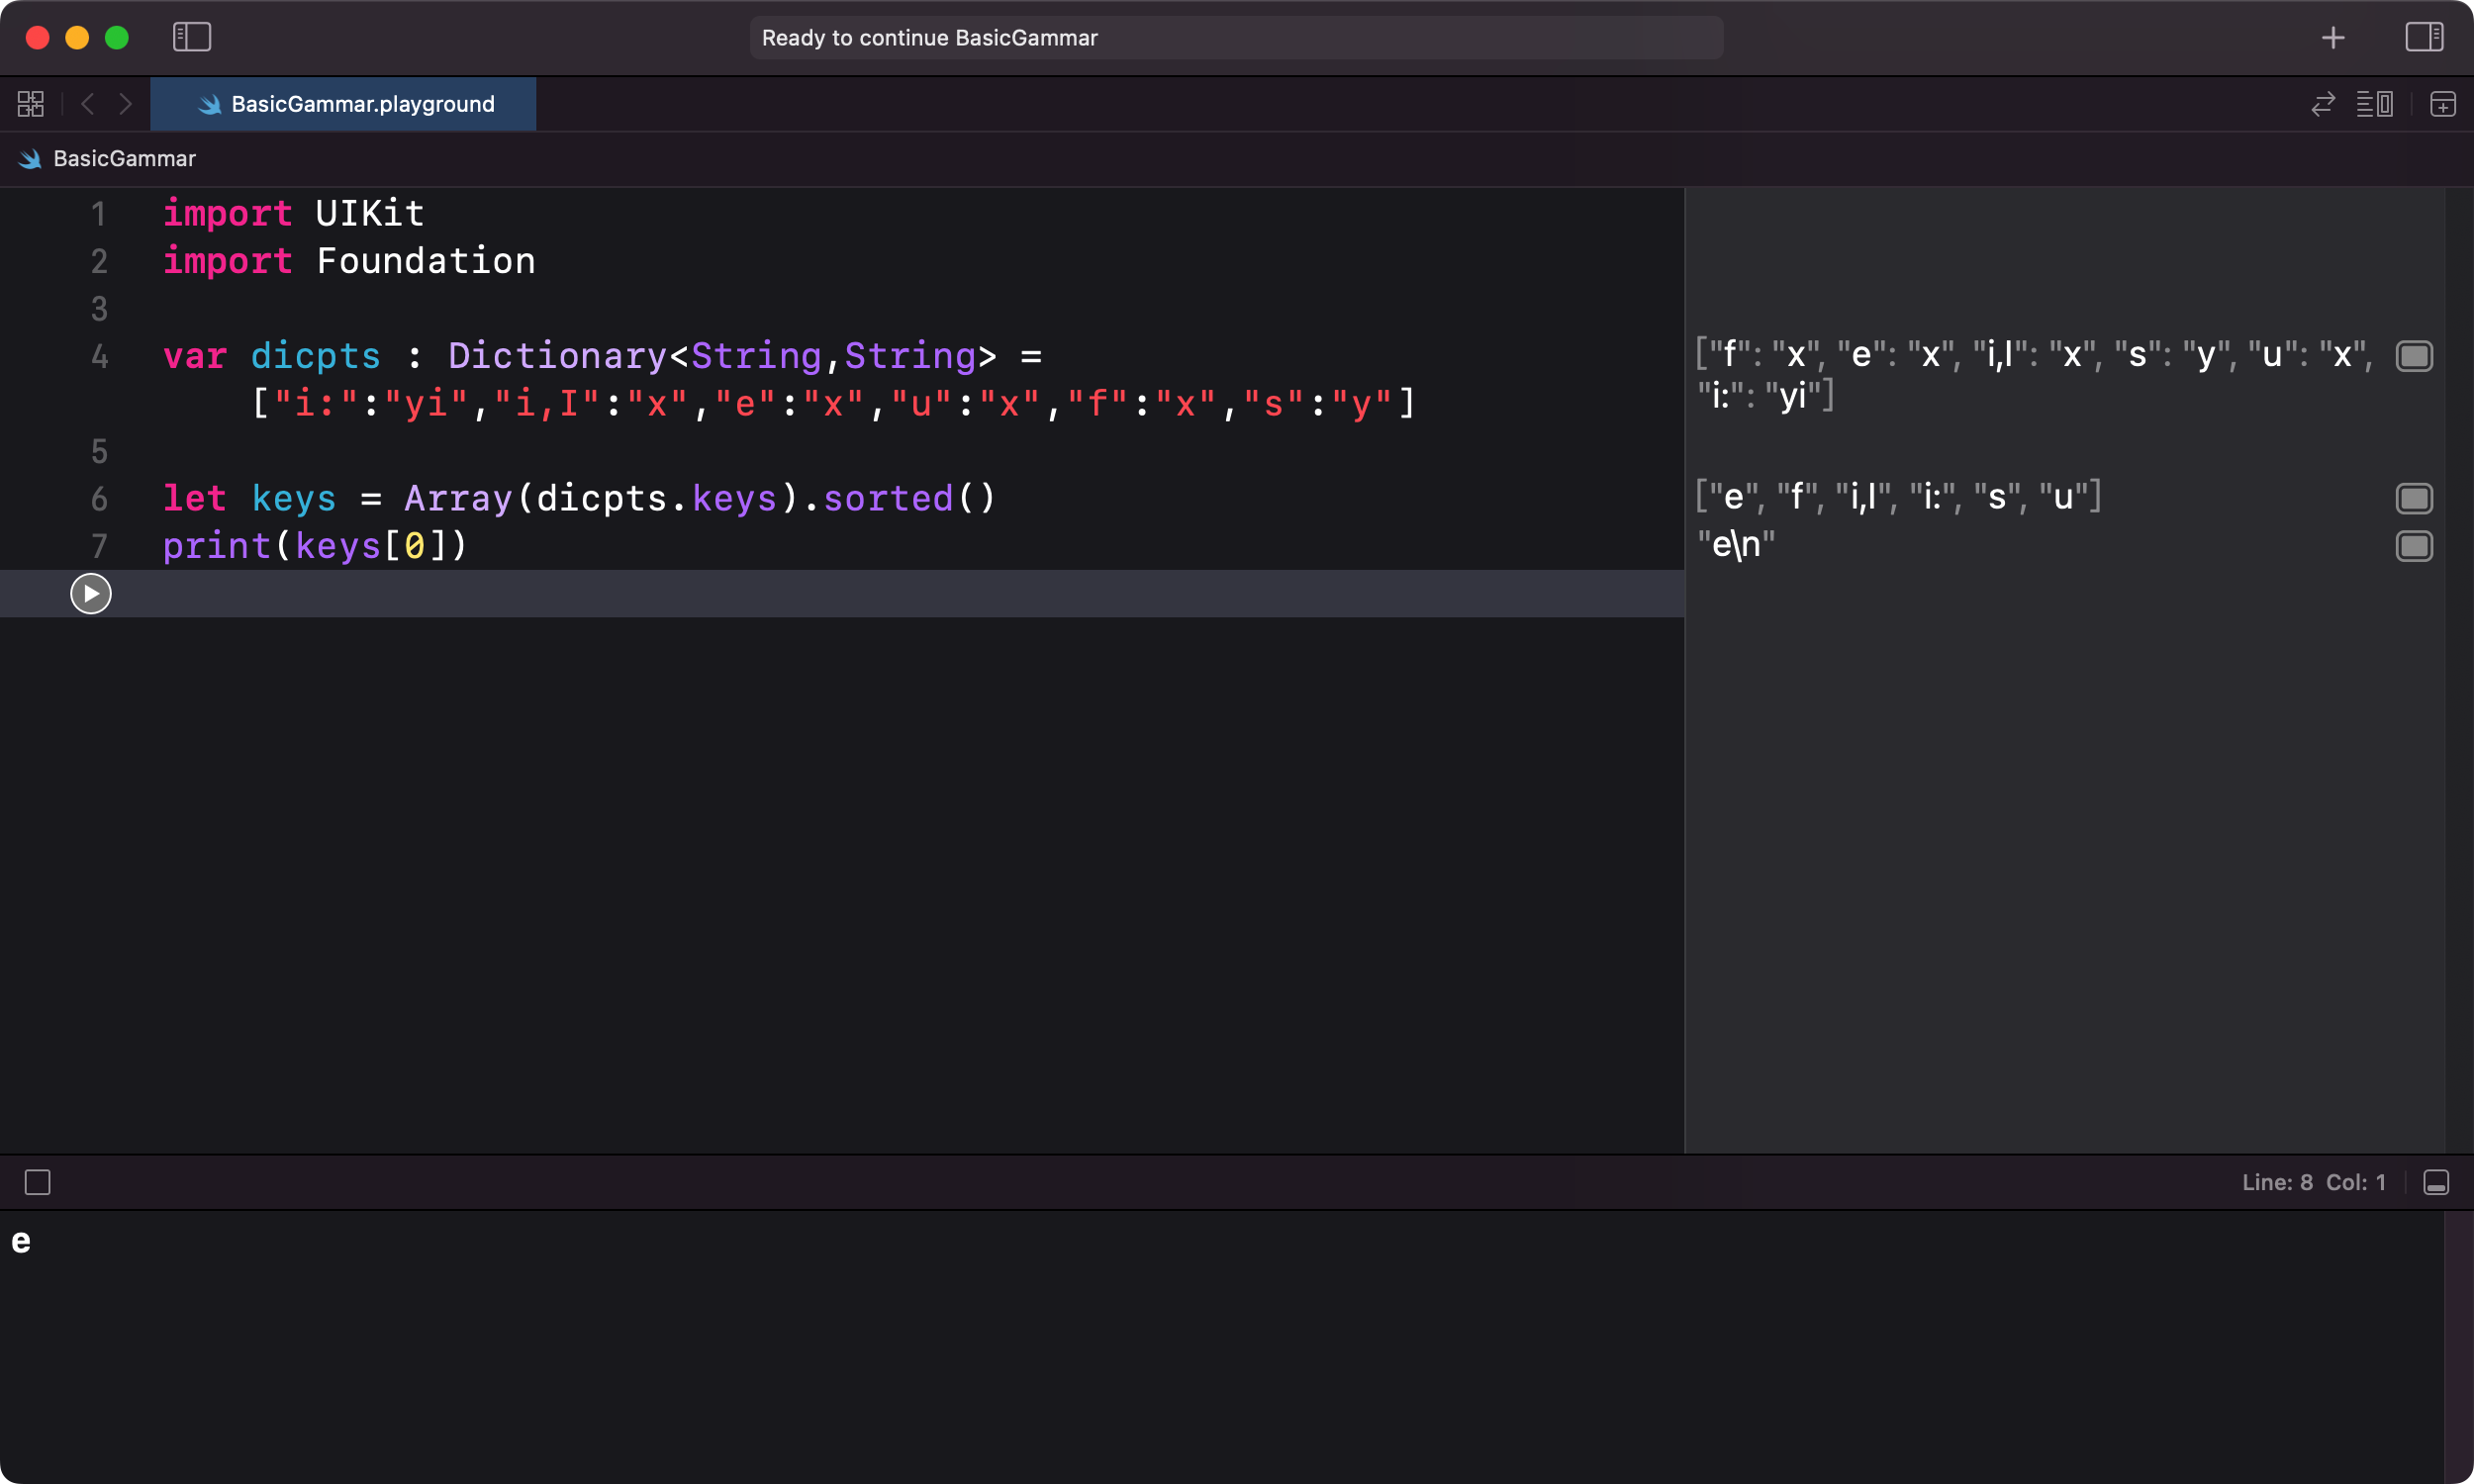Click the plus library button
Viewport: 2474px width, 1484px height.
(x=2333, y=38)
